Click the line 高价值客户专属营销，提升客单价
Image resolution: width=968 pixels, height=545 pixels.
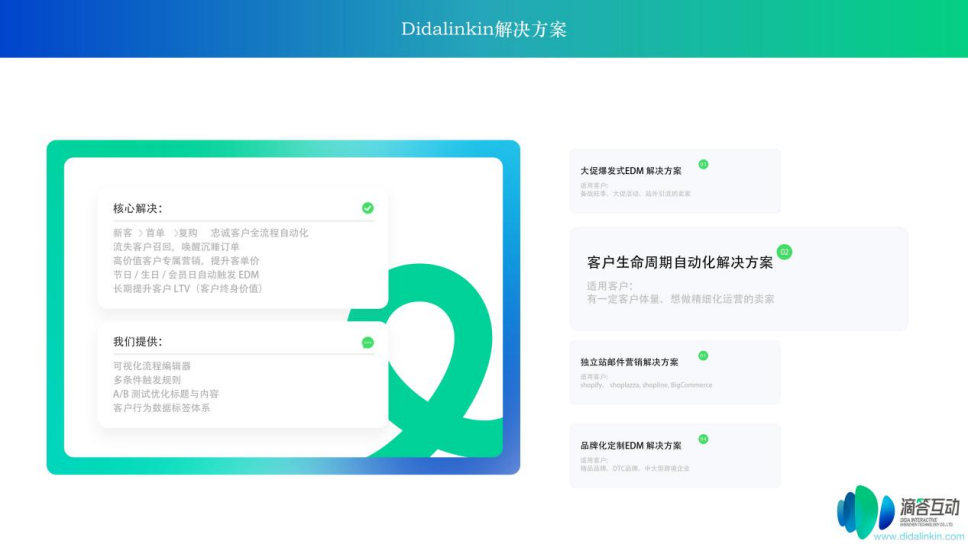pos(186,261)
